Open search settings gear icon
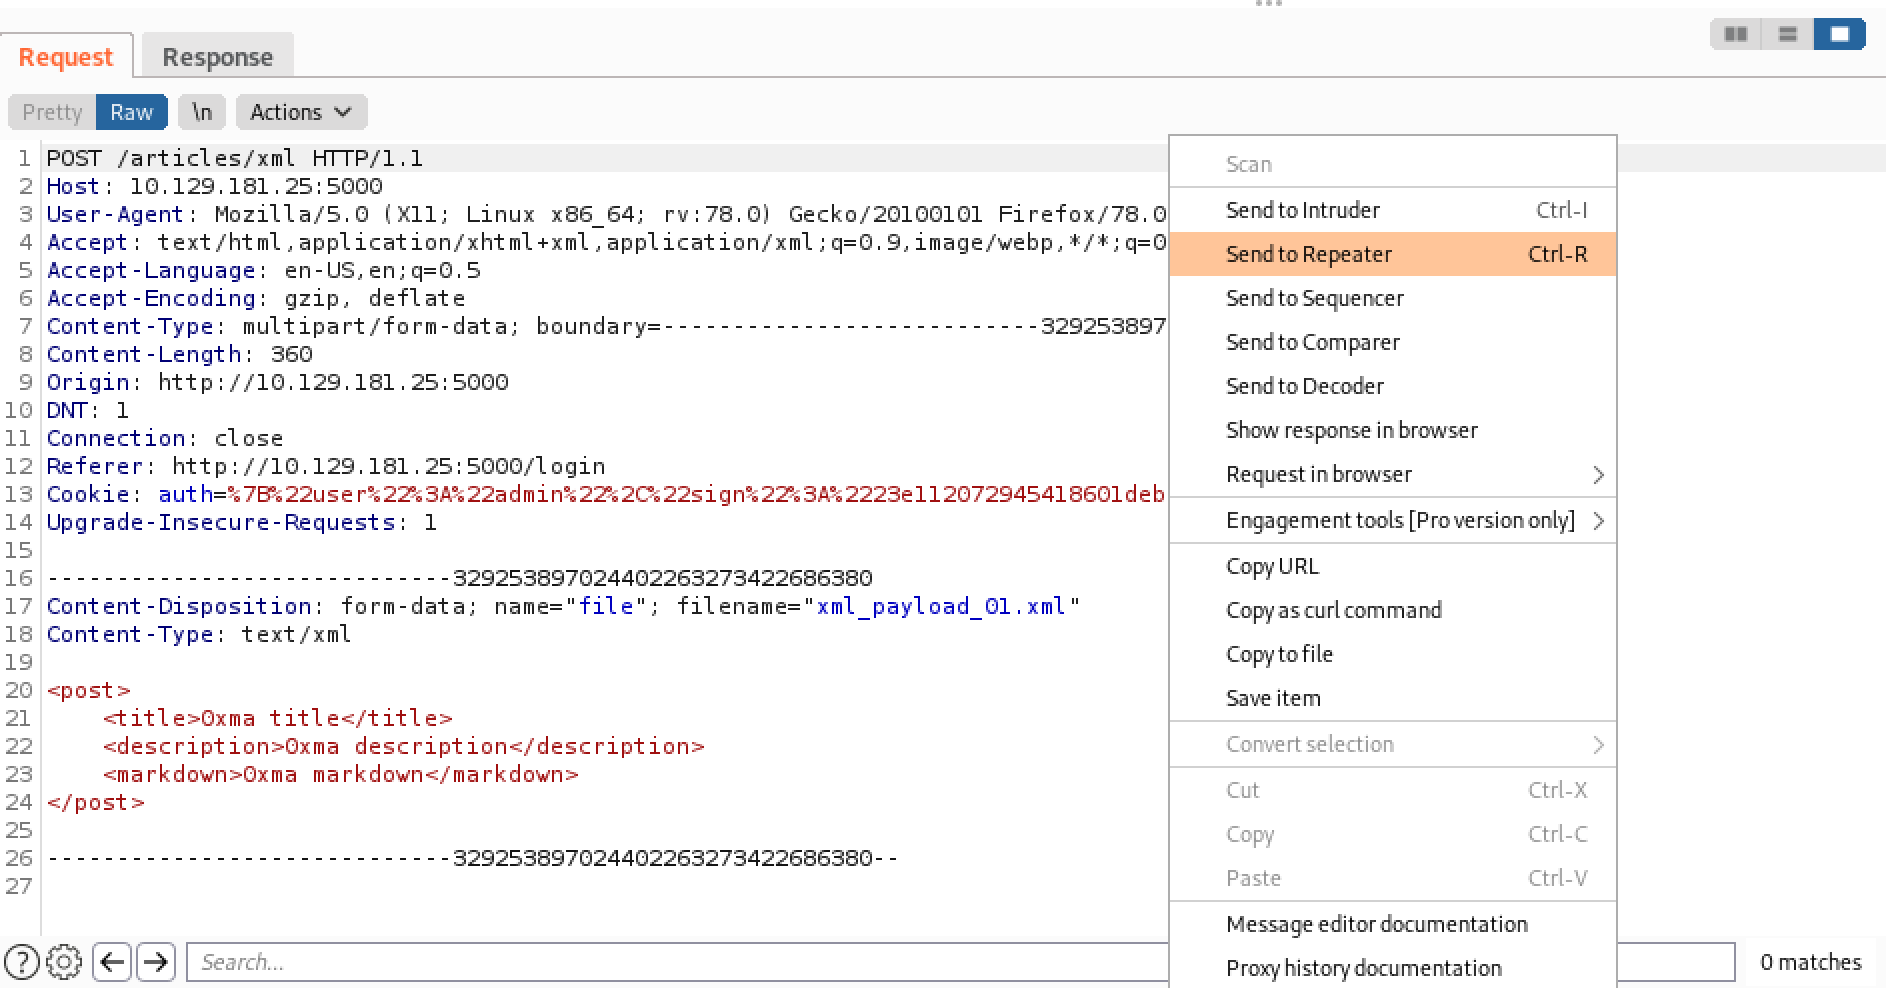This screenshot has width=1886, height=988. tap(64, 962)
